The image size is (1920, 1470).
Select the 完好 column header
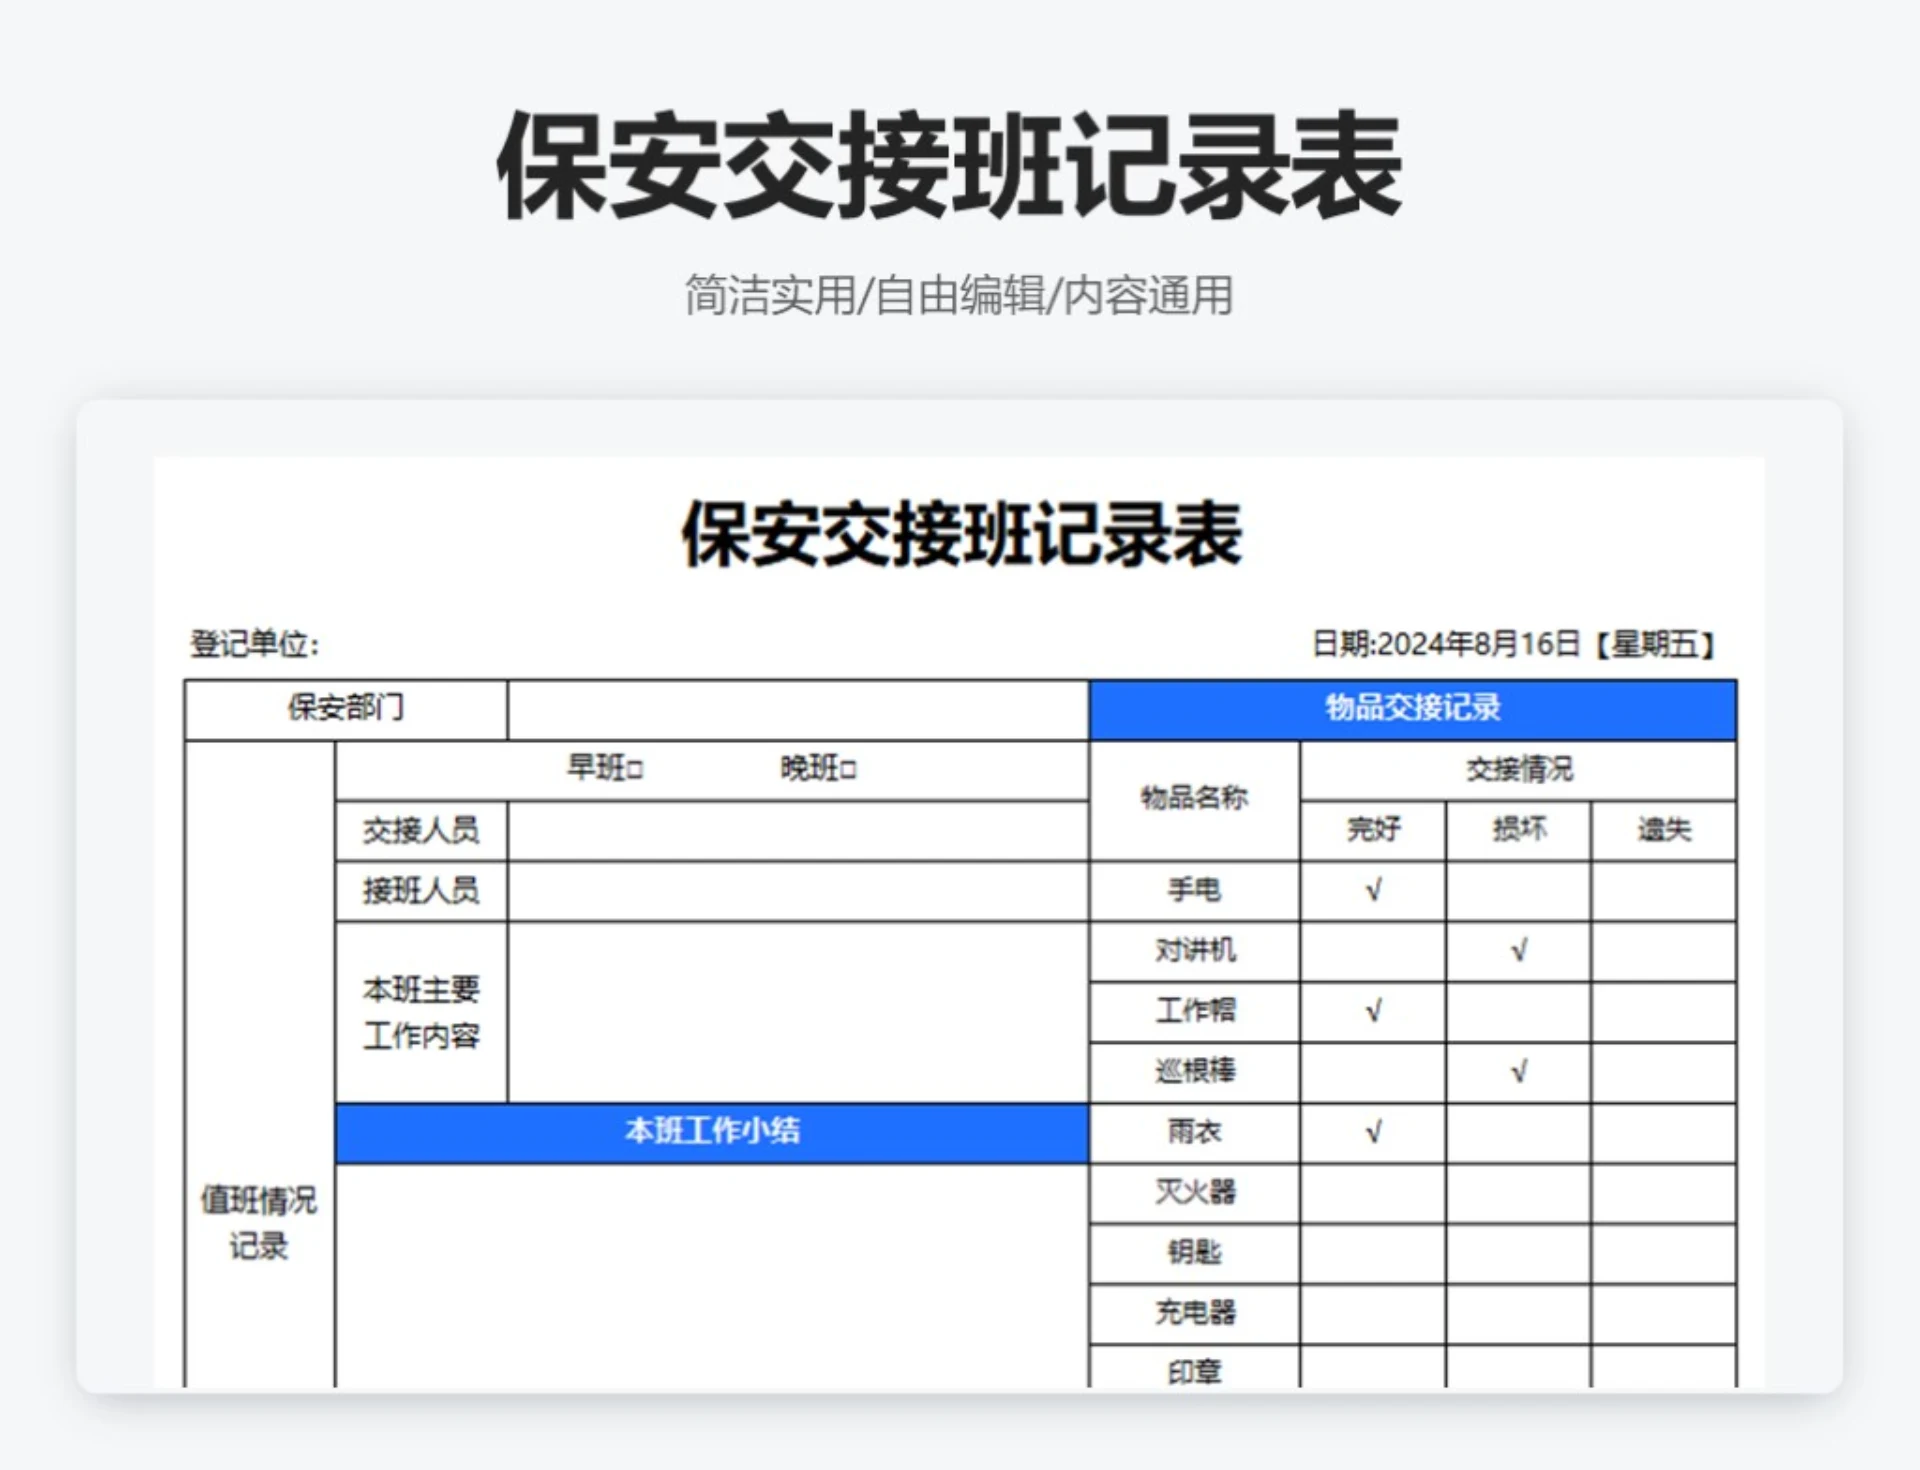point(1374,830)
